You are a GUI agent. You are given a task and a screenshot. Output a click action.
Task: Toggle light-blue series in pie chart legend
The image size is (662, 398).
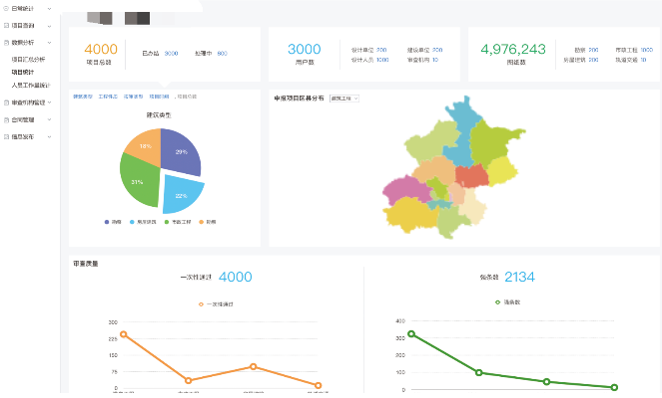tap(132, 222)
